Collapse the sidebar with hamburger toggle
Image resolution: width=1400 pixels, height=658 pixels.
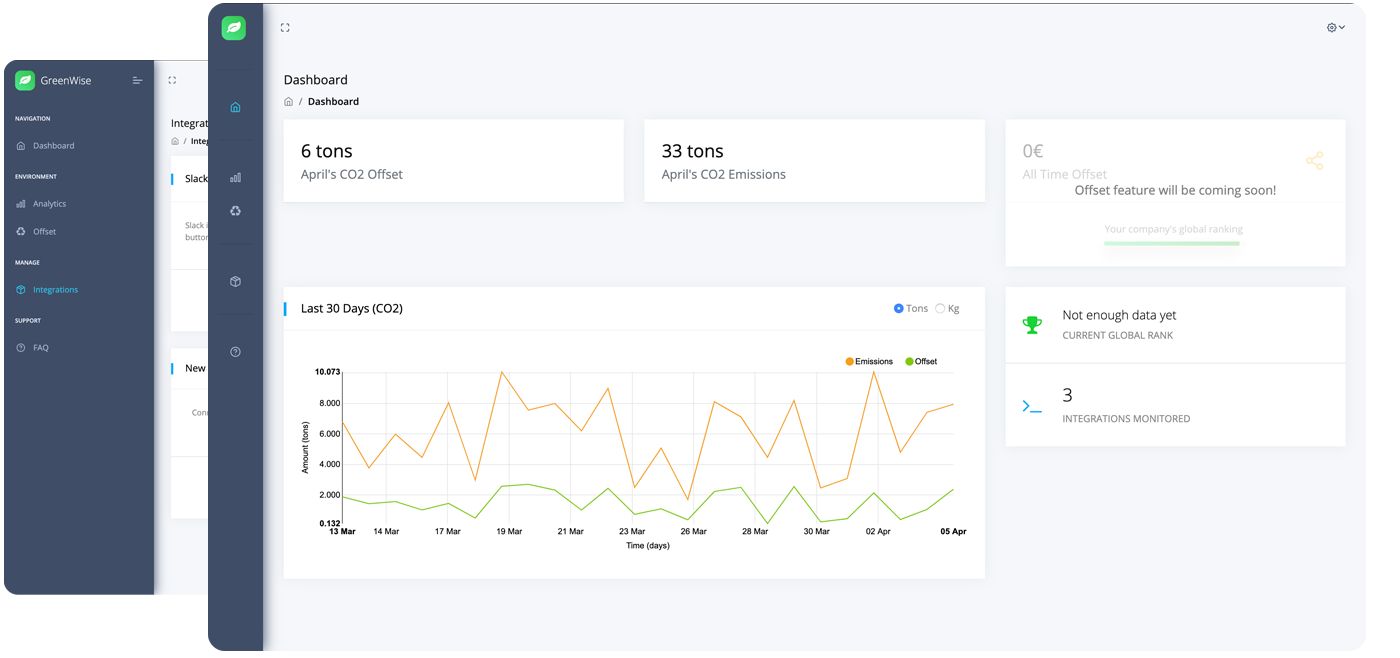pos(138,80)
